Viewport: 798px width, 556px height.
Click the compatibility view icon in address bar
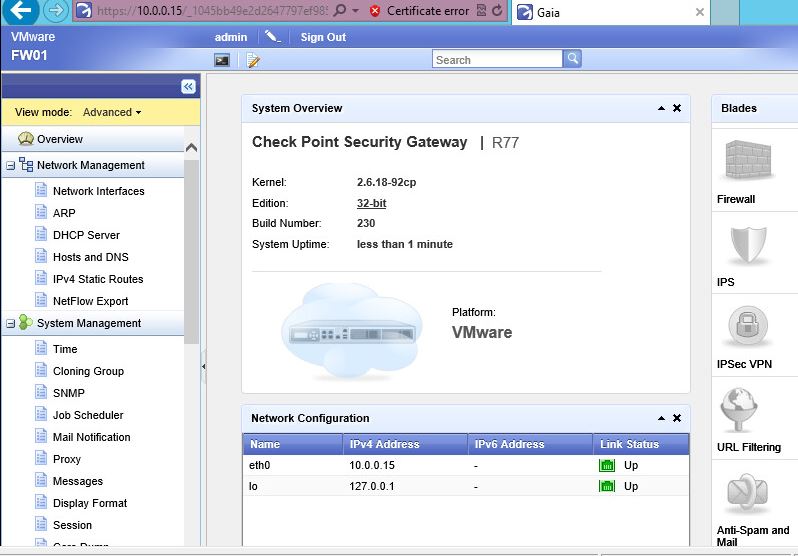pos(481,11)
